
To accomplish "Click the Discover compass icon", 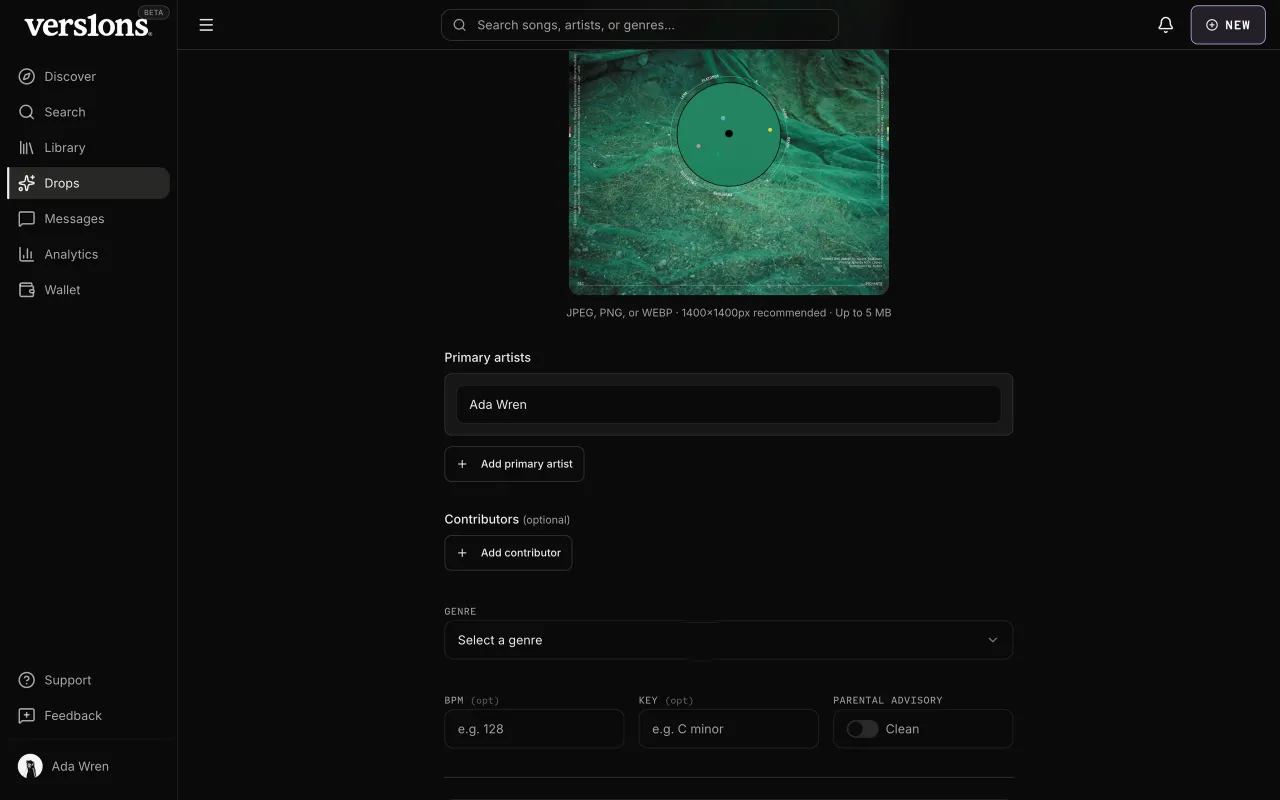I will tap(27, 76).
